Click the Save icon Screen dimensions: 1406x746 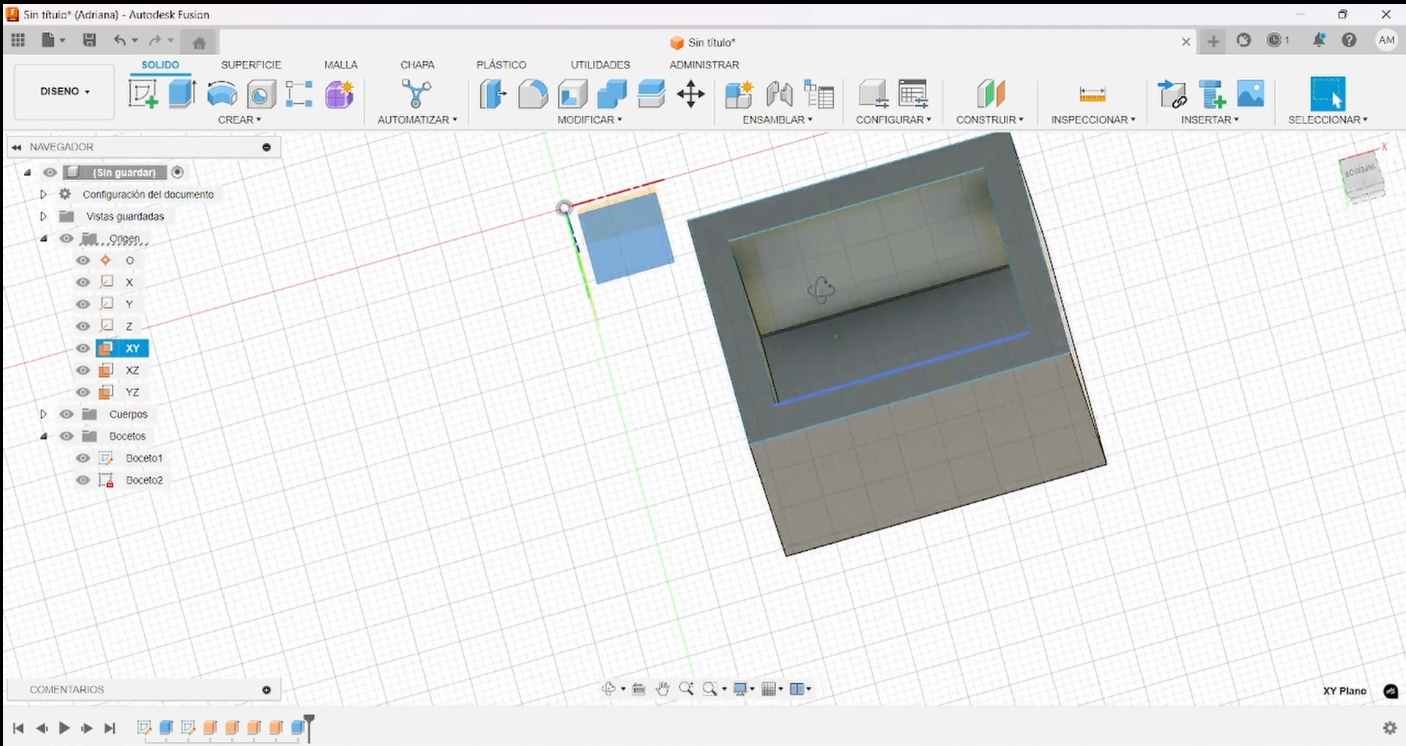89,40
